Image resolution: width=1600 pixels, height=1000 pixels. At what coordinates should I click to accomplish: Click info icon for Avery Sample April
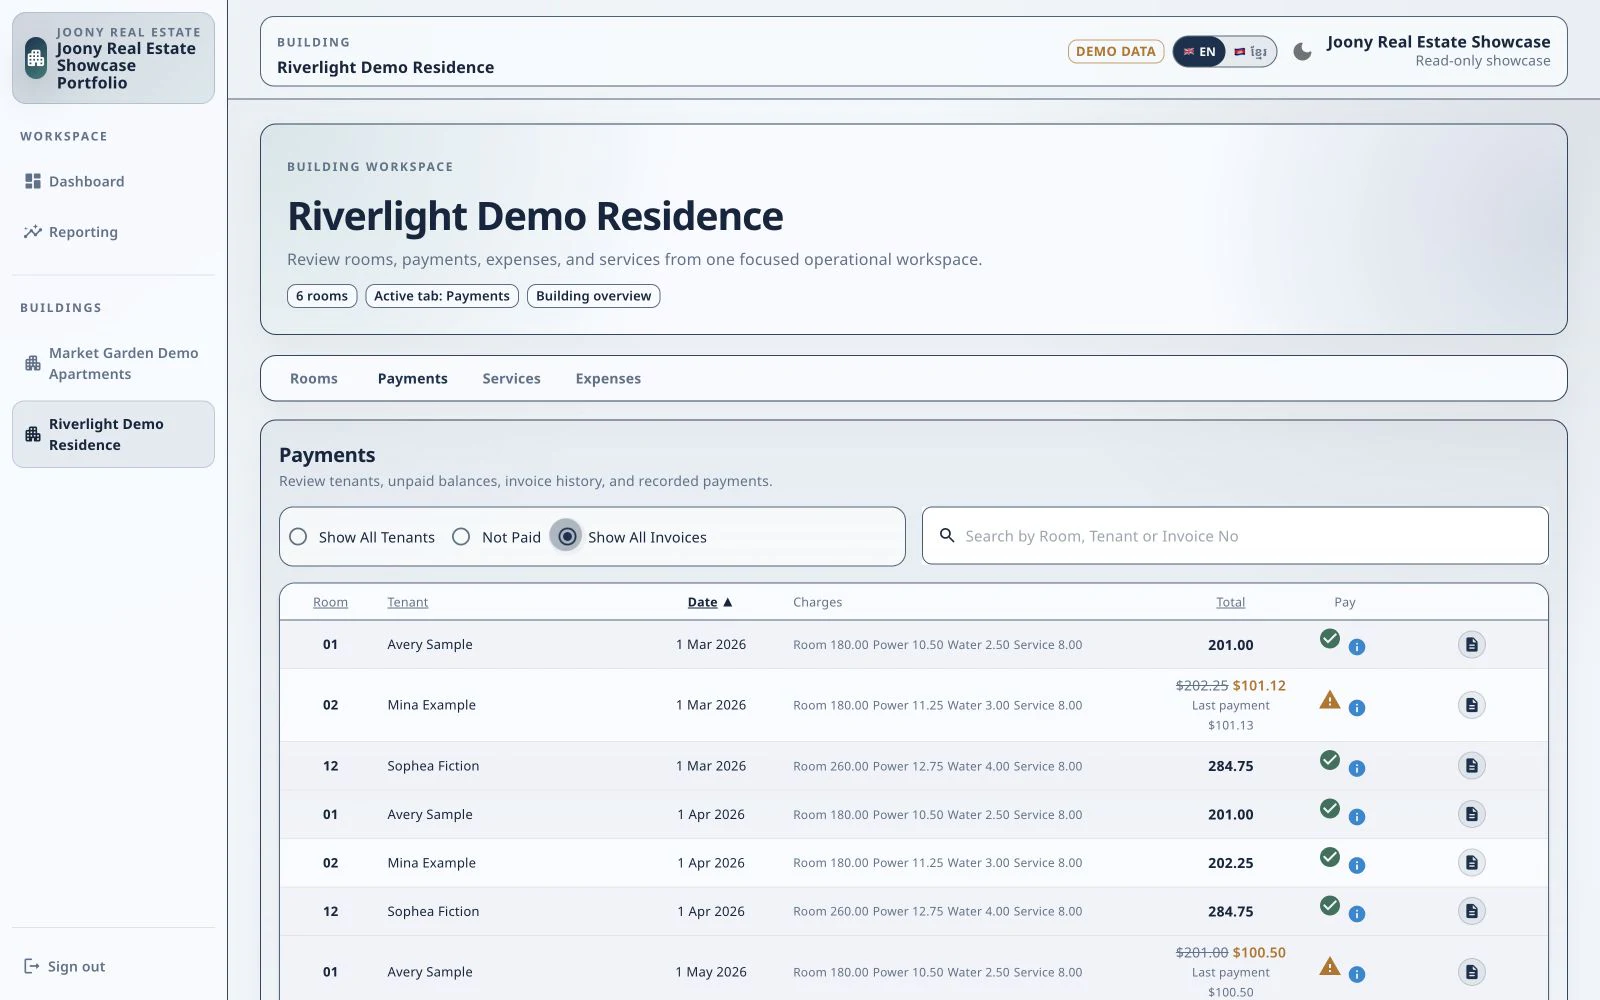point(1357,817)
